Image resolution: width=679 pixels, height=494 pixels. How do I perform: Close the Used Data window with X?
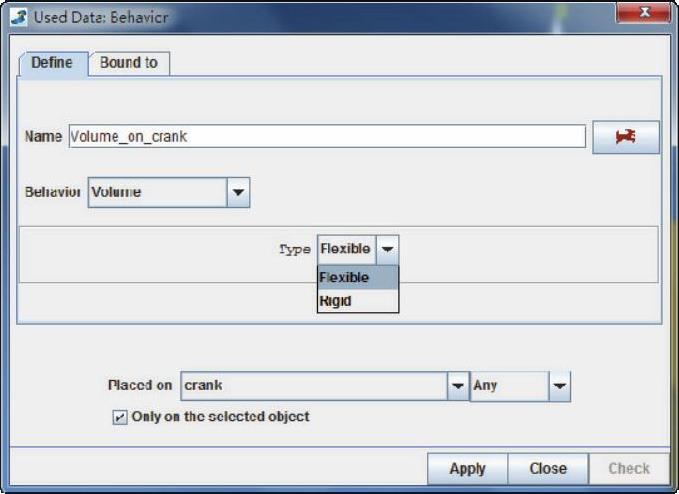tap(641, 15)
